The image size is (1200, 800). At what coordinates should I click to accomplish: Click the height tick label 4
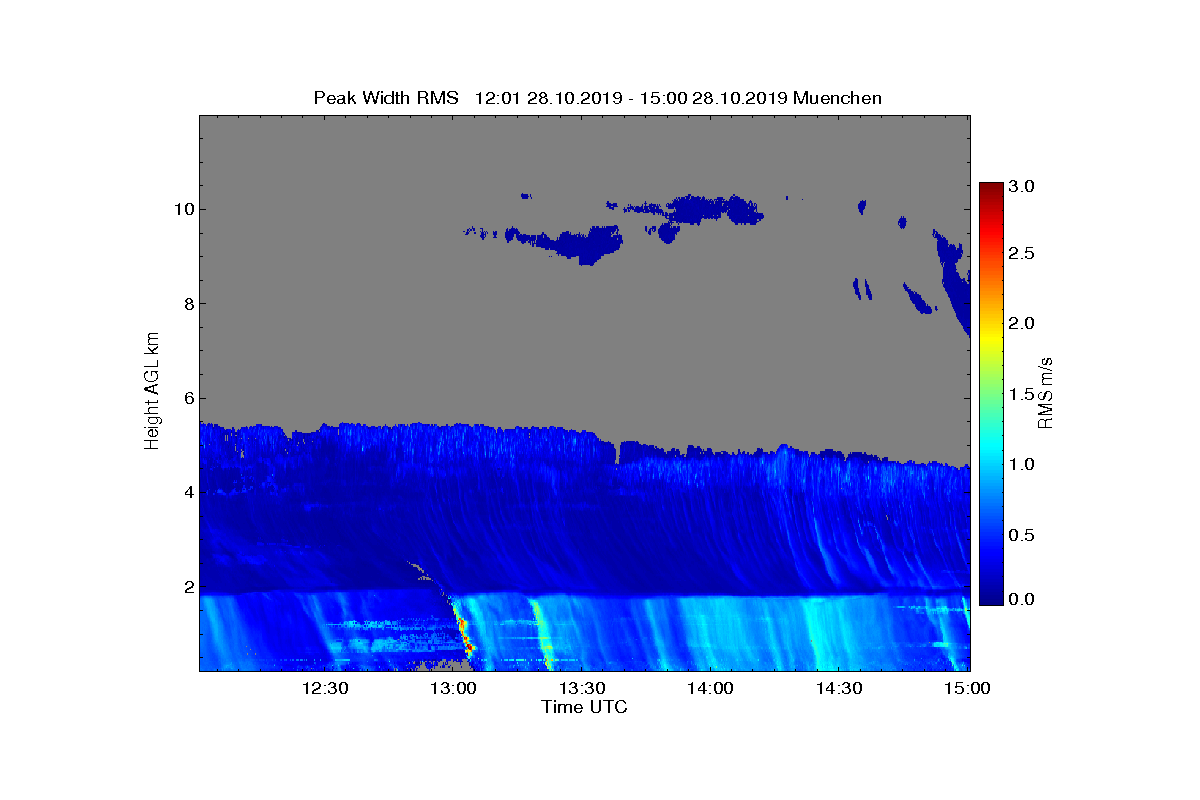[188, 492]
